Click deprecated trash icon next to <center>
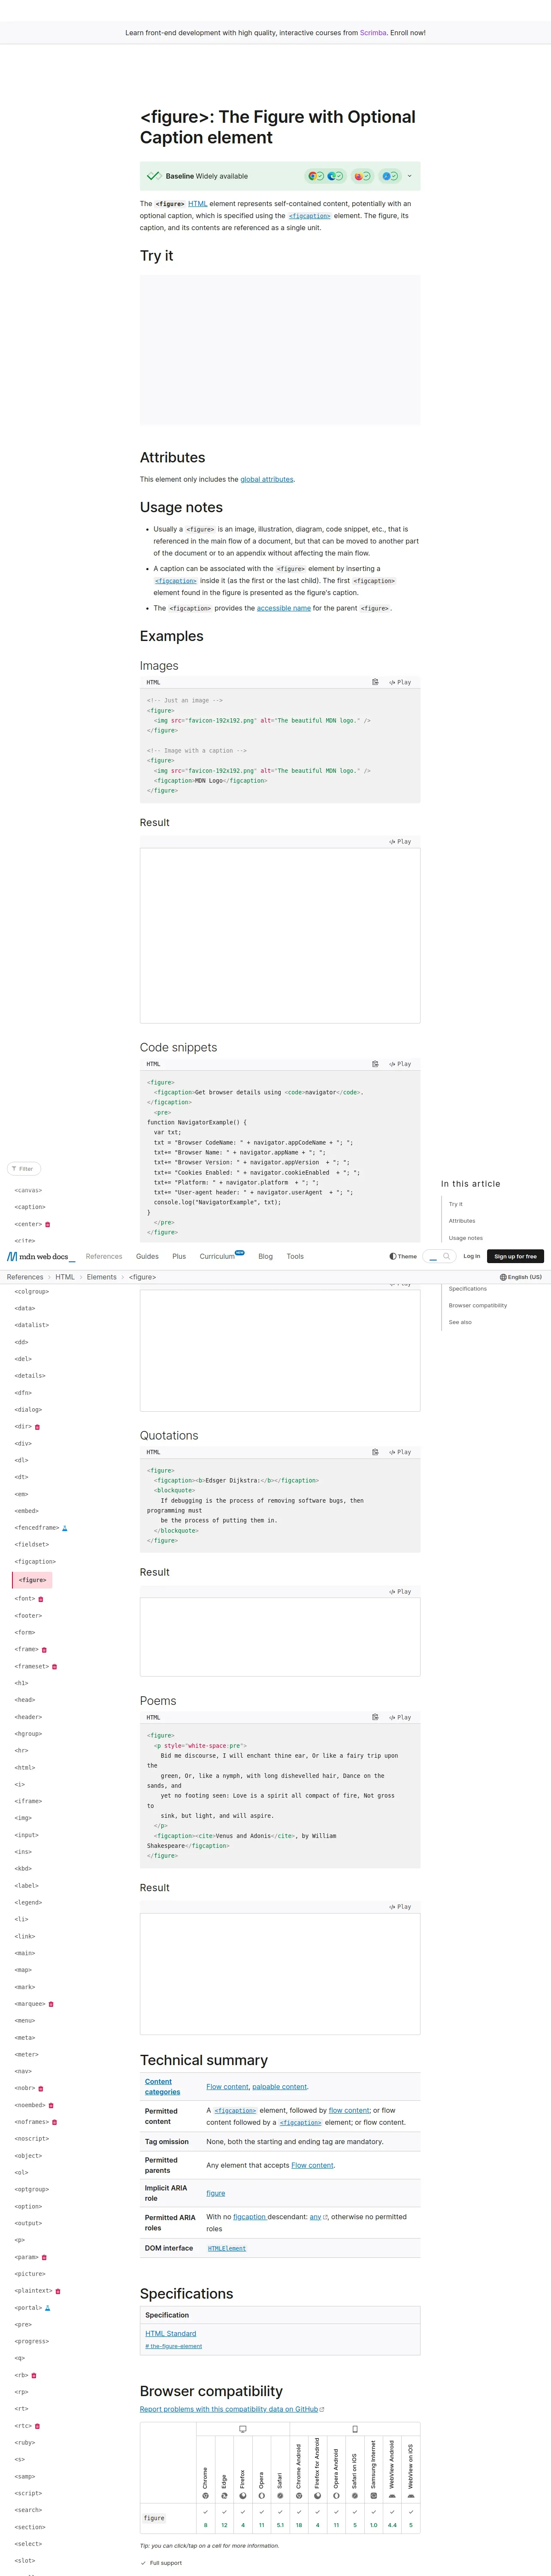The image size is (551, 2576). pos(47,1224)
